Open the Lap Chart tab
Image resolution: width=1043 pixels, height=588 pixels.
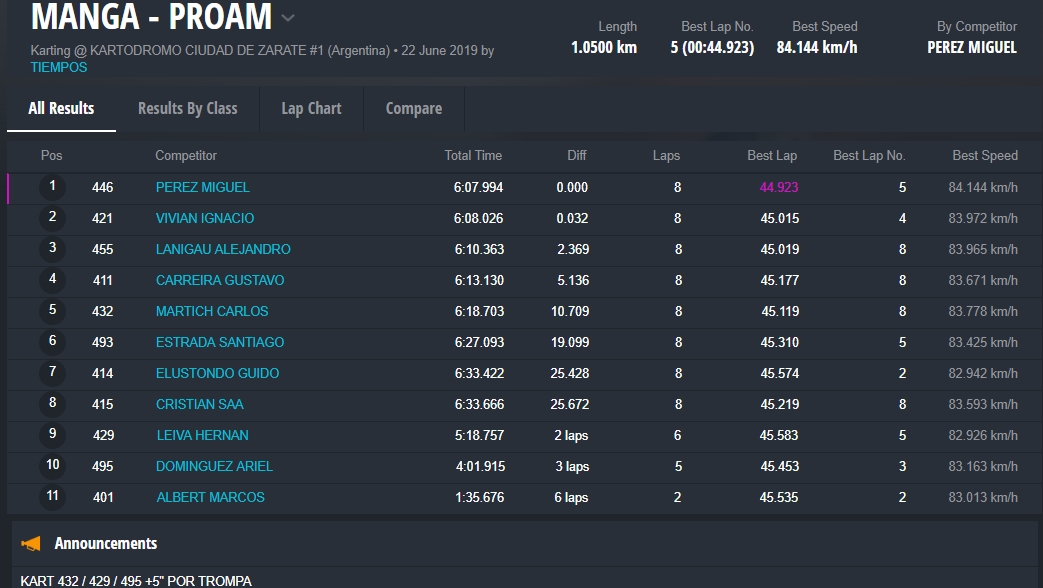[x=311, y=108]
